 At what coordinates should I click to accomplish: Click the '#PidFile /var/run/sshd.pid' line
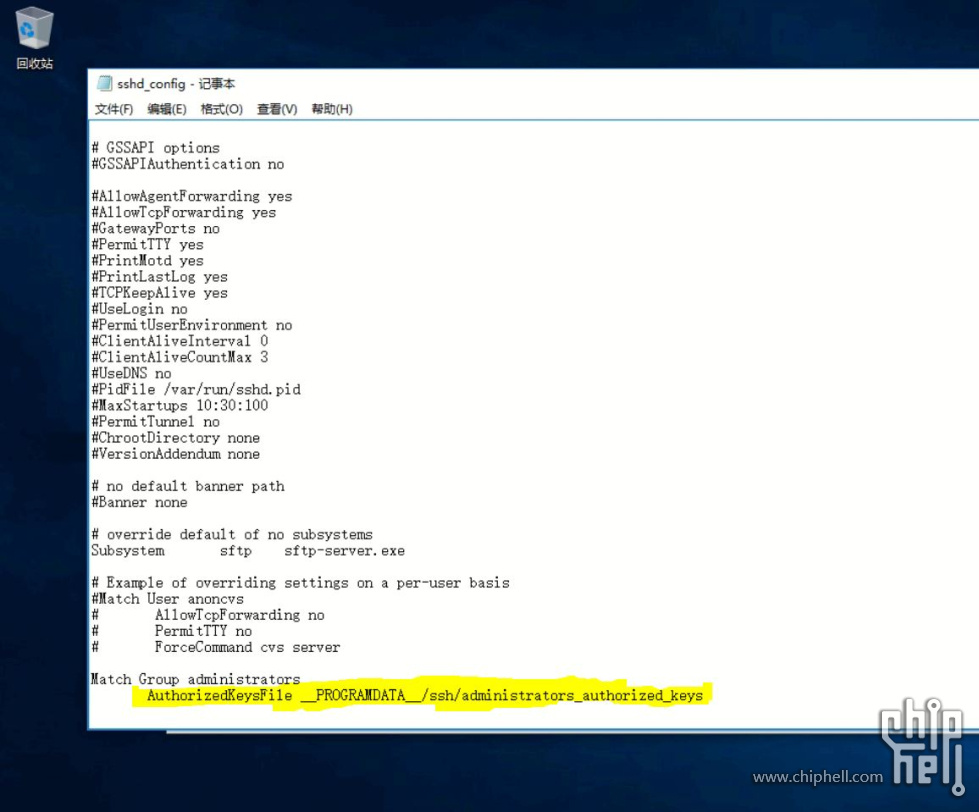[x=196, y=389]
